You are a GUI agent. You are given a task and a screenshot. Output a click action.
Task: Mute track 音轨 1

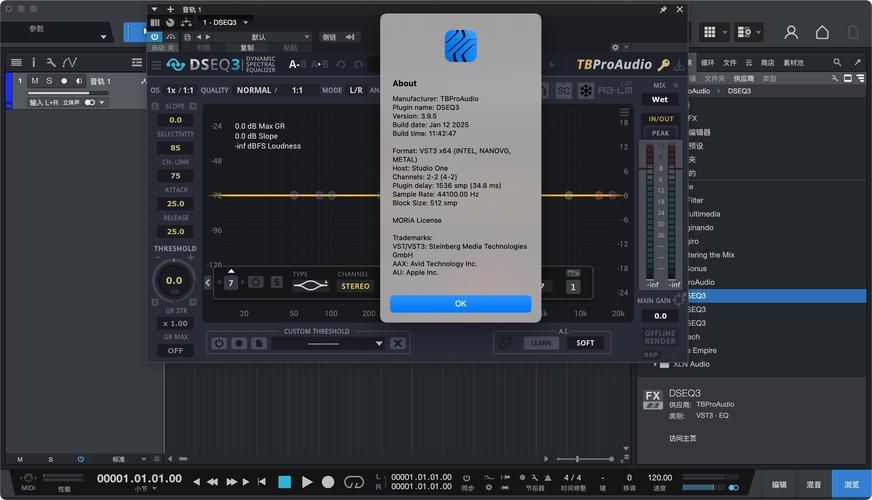click(x=35, y=81)
